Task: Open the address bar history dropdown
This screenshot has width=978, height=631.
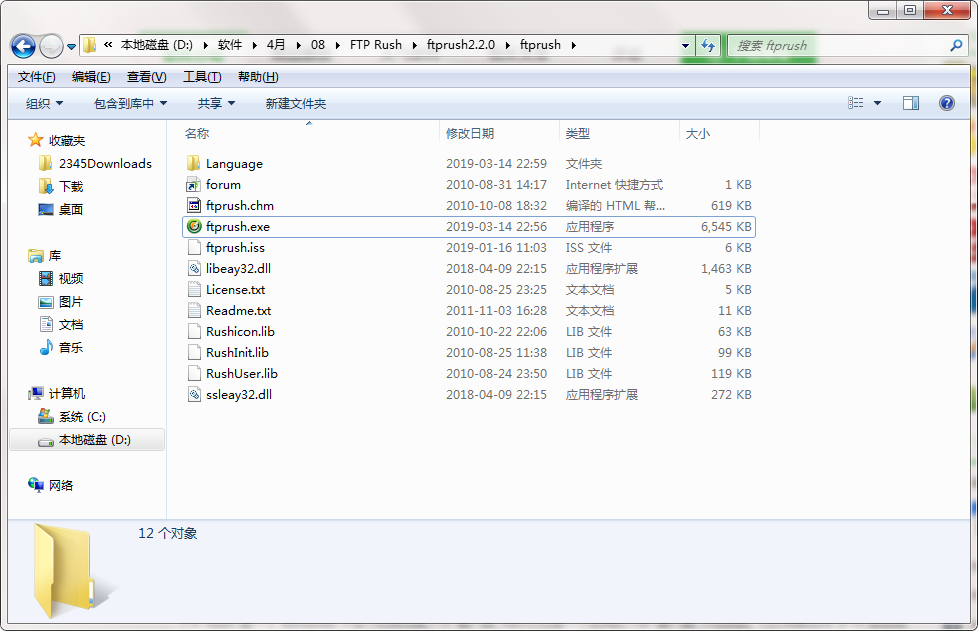Action: click(685, 46)
